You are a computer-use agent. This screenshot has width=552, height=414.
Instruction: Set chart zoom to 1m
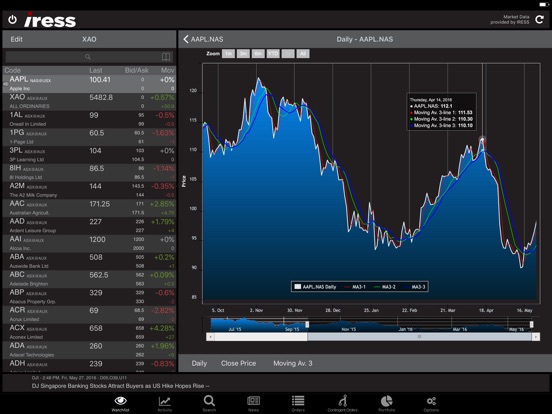[x=228, y=54]
